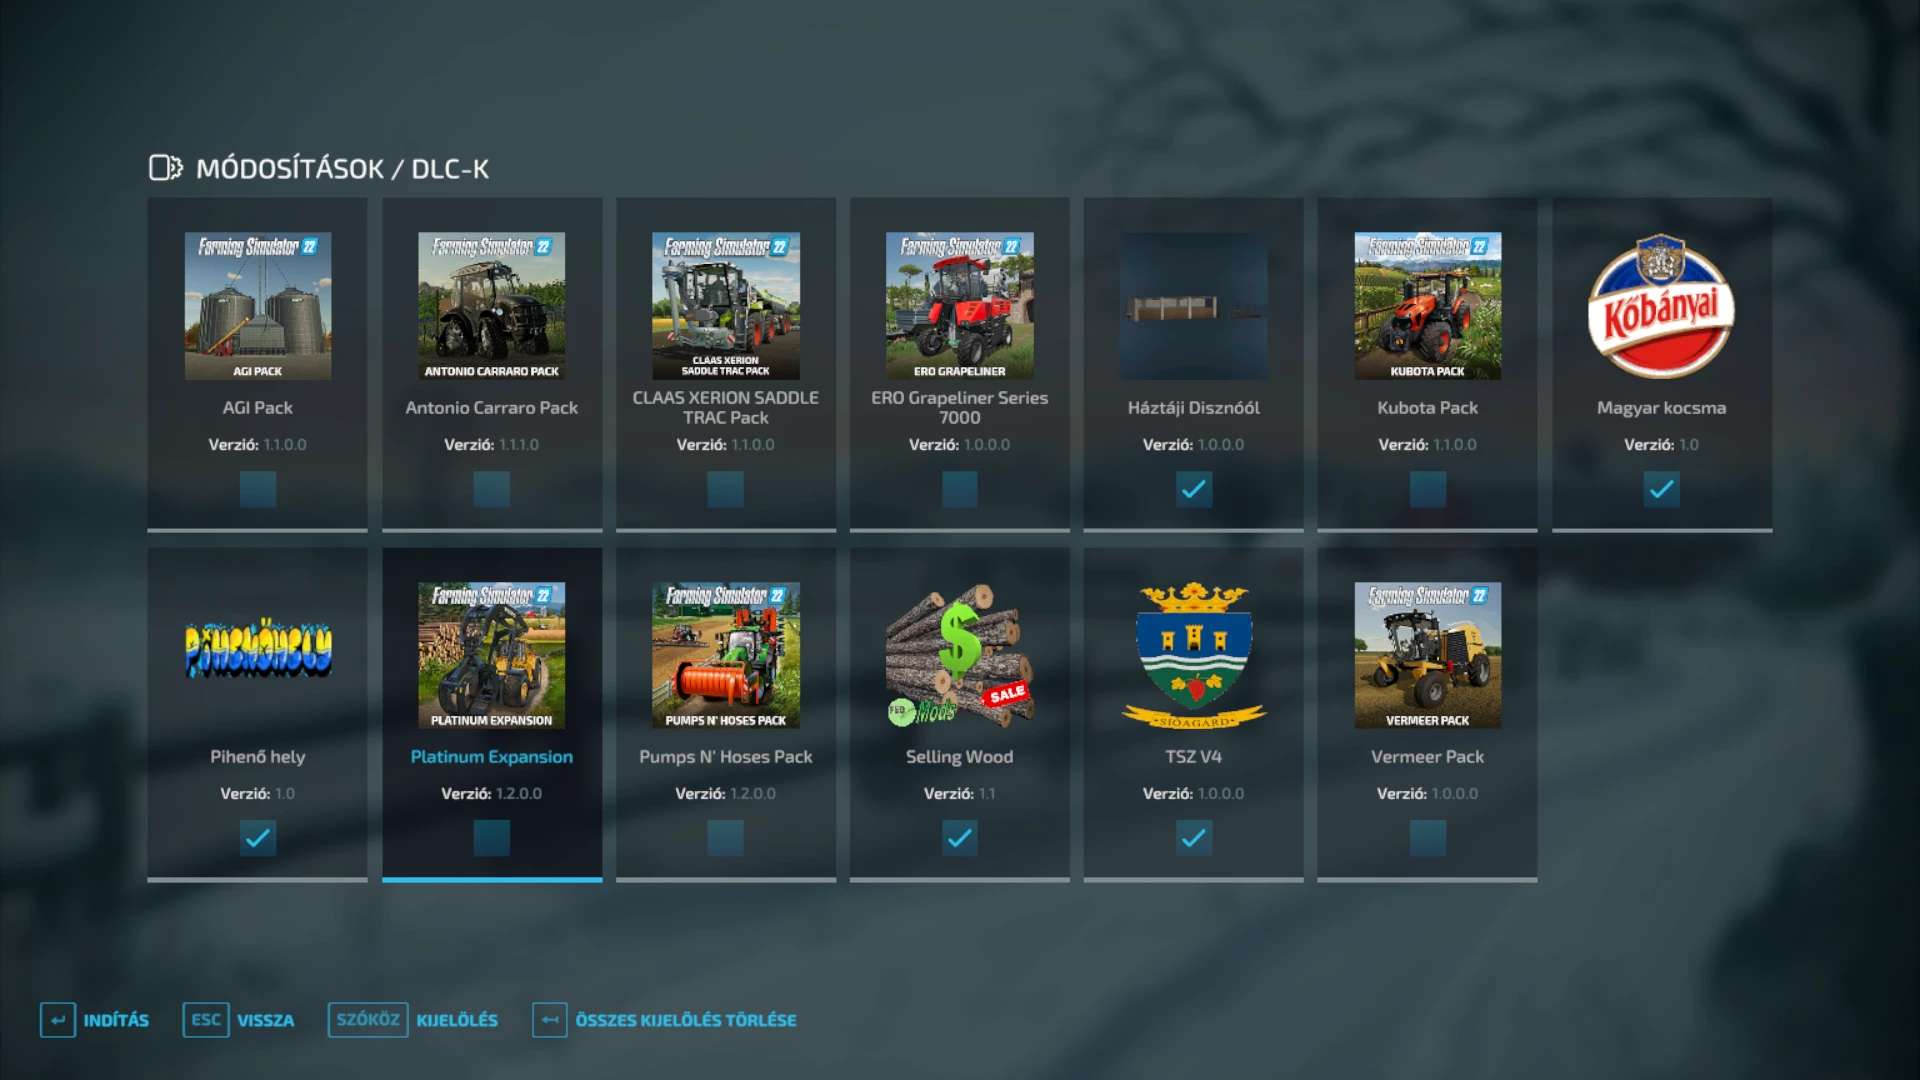Image resolution: width=1920 pixels, height=1080 pixels.
Task: Click the KIJELÖLÉS select button
Action: (x=413, y=1020)
